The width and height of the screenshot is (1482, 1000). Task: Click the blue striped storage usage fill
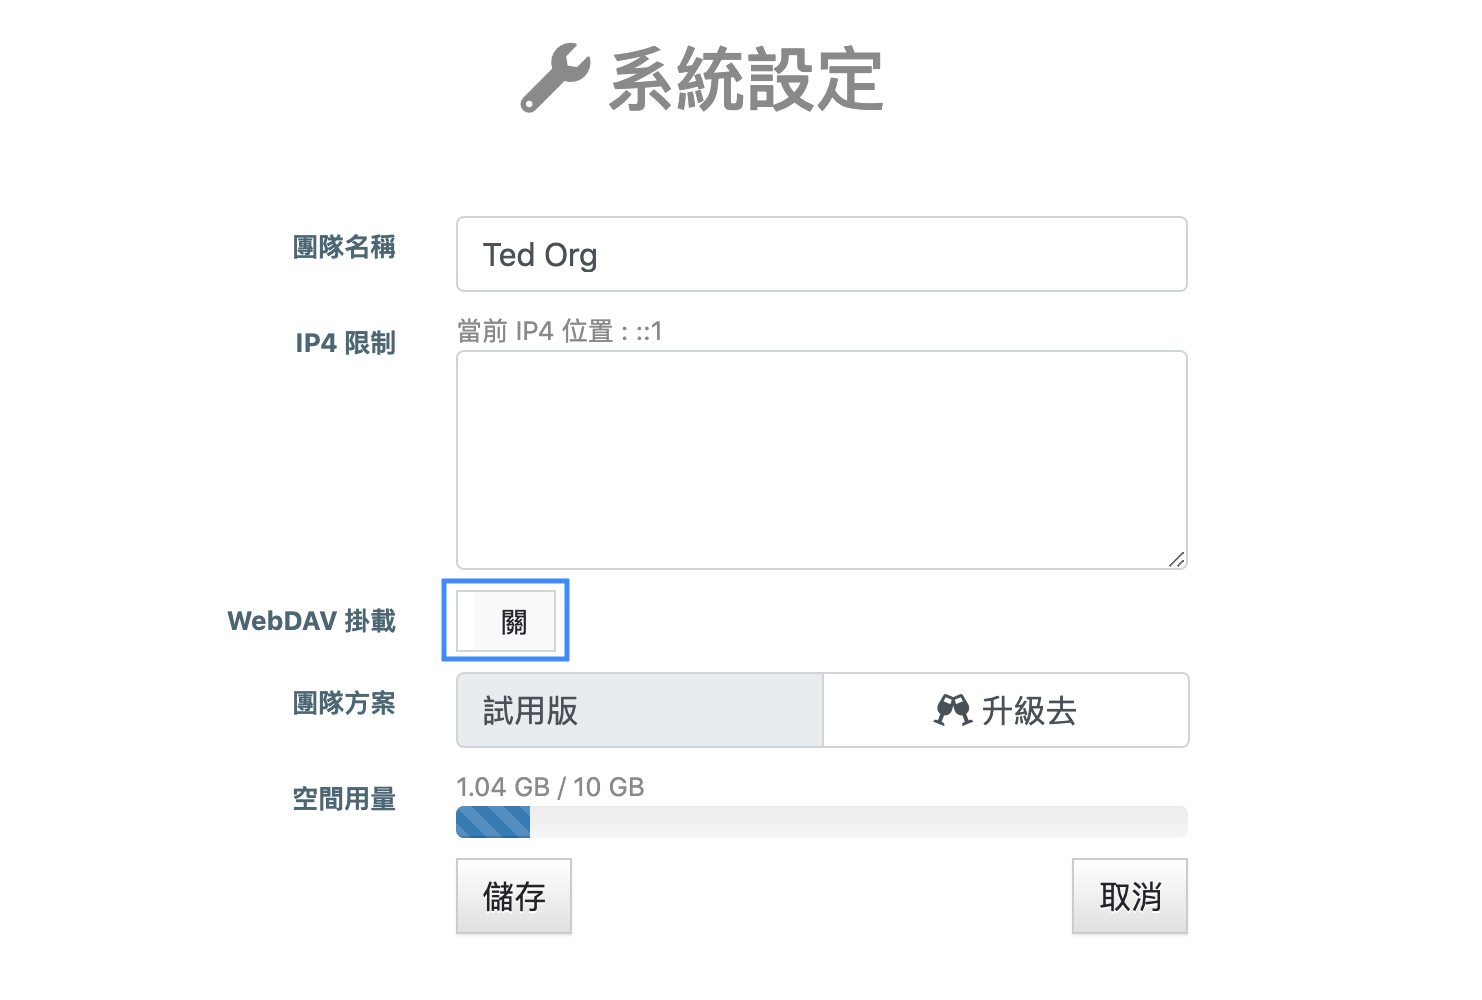(493, 822)
